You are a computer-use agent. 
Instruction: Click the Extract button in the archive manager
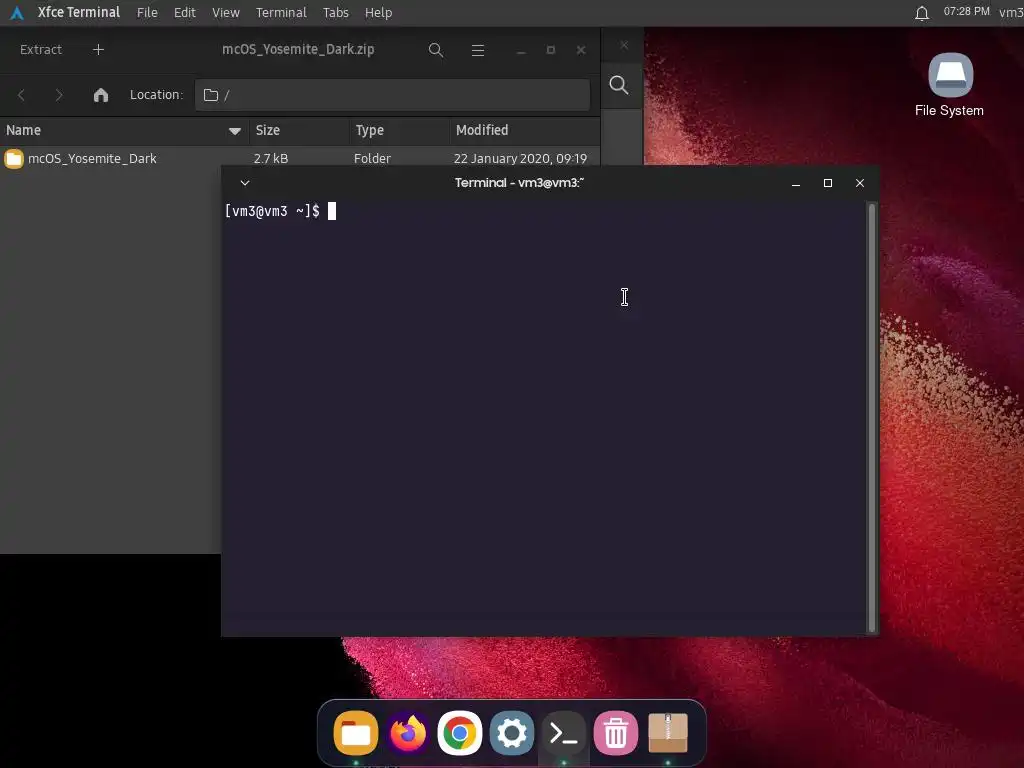(x=40, y=50)
